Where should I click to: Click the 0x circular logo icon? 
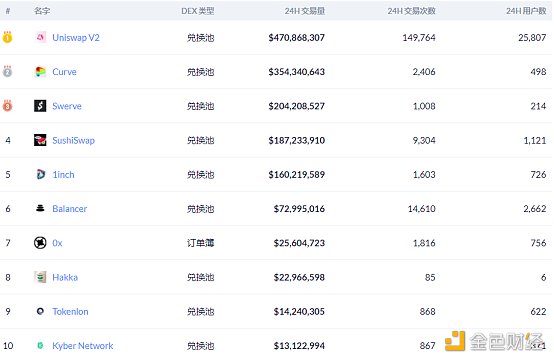point(40,243)
